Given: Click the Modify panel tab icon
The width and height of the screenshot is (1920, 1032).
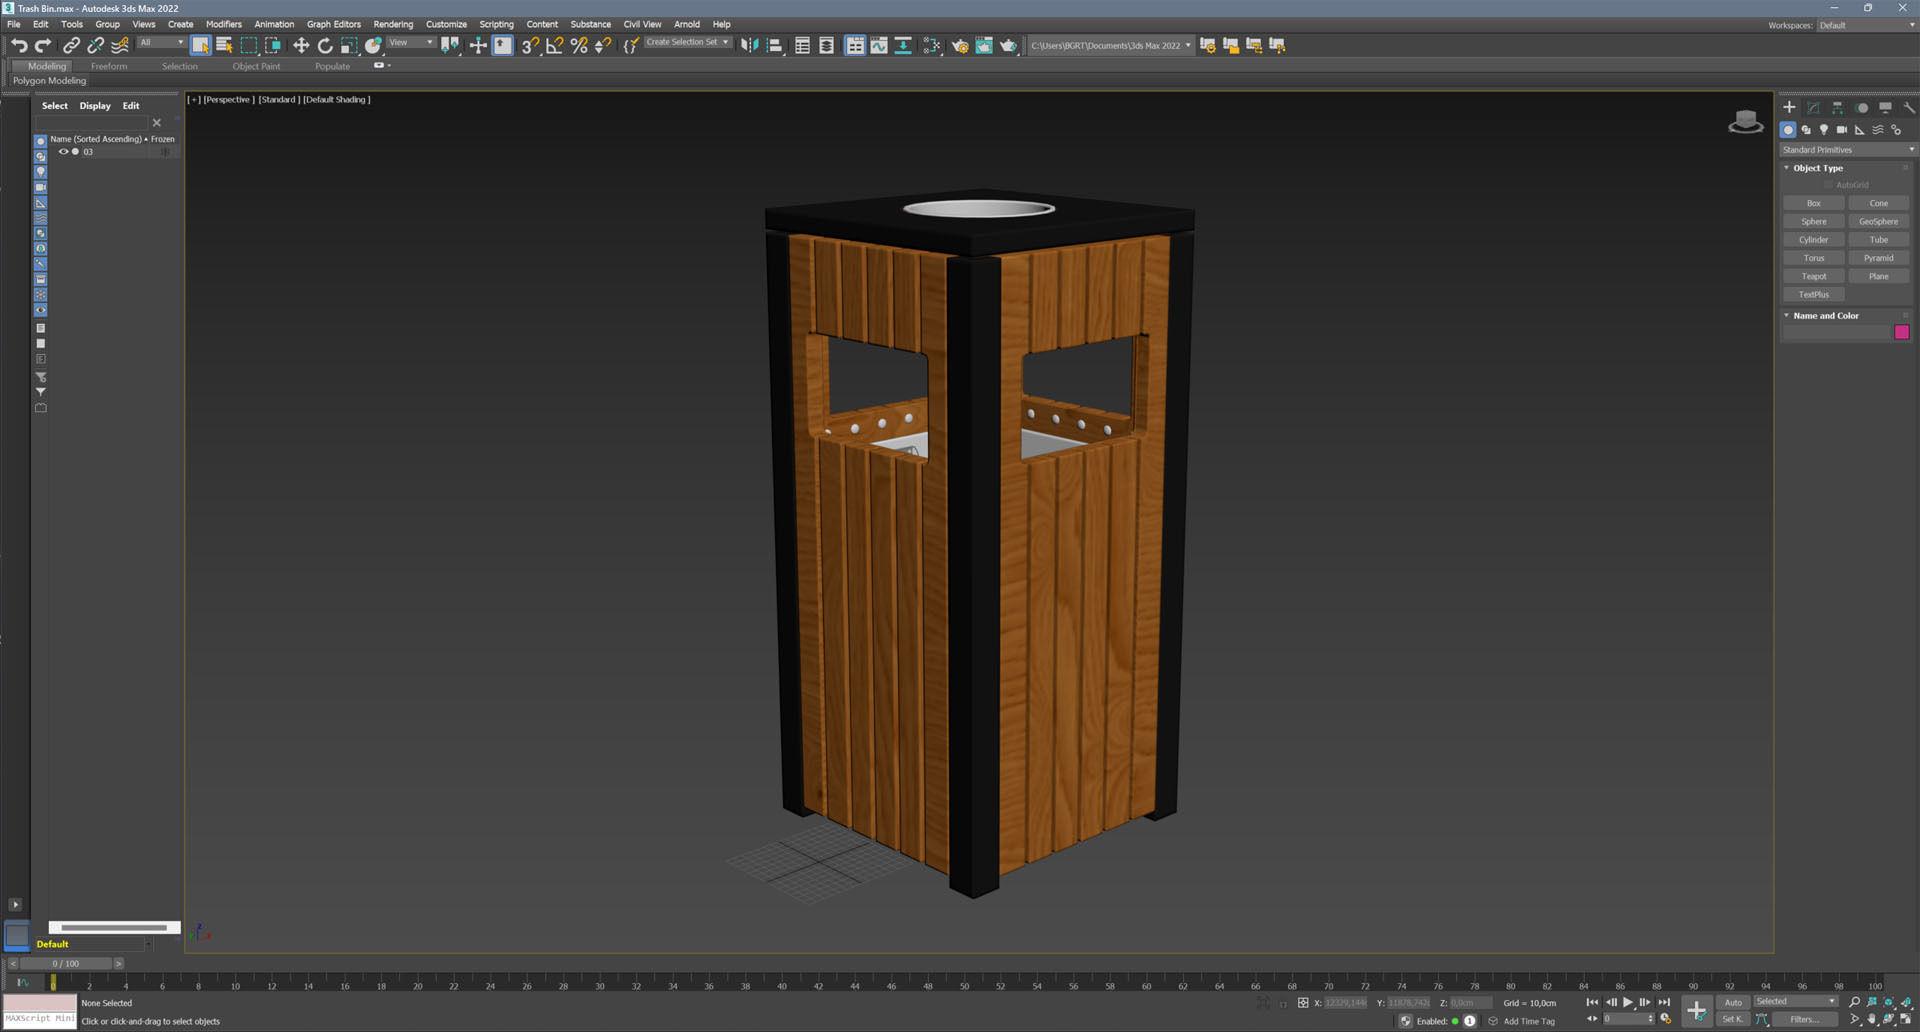Looking at the screenshot, I should [x=1813, y=107].
